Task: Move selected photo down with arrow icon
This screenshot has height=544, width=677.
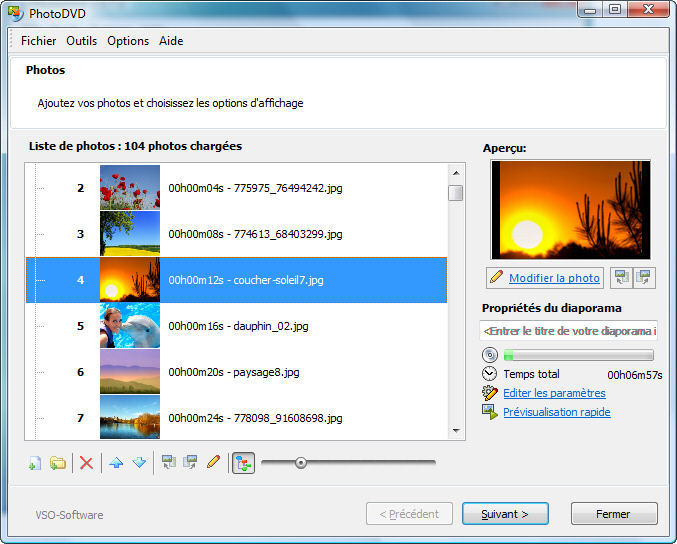Action: pos(139,463)
